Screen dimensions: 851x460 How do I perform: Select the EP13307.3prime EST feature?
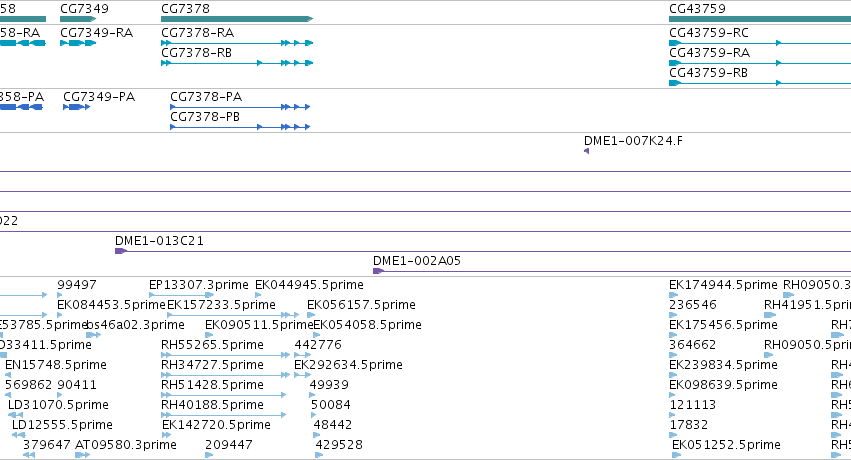[x=182, y=295]
